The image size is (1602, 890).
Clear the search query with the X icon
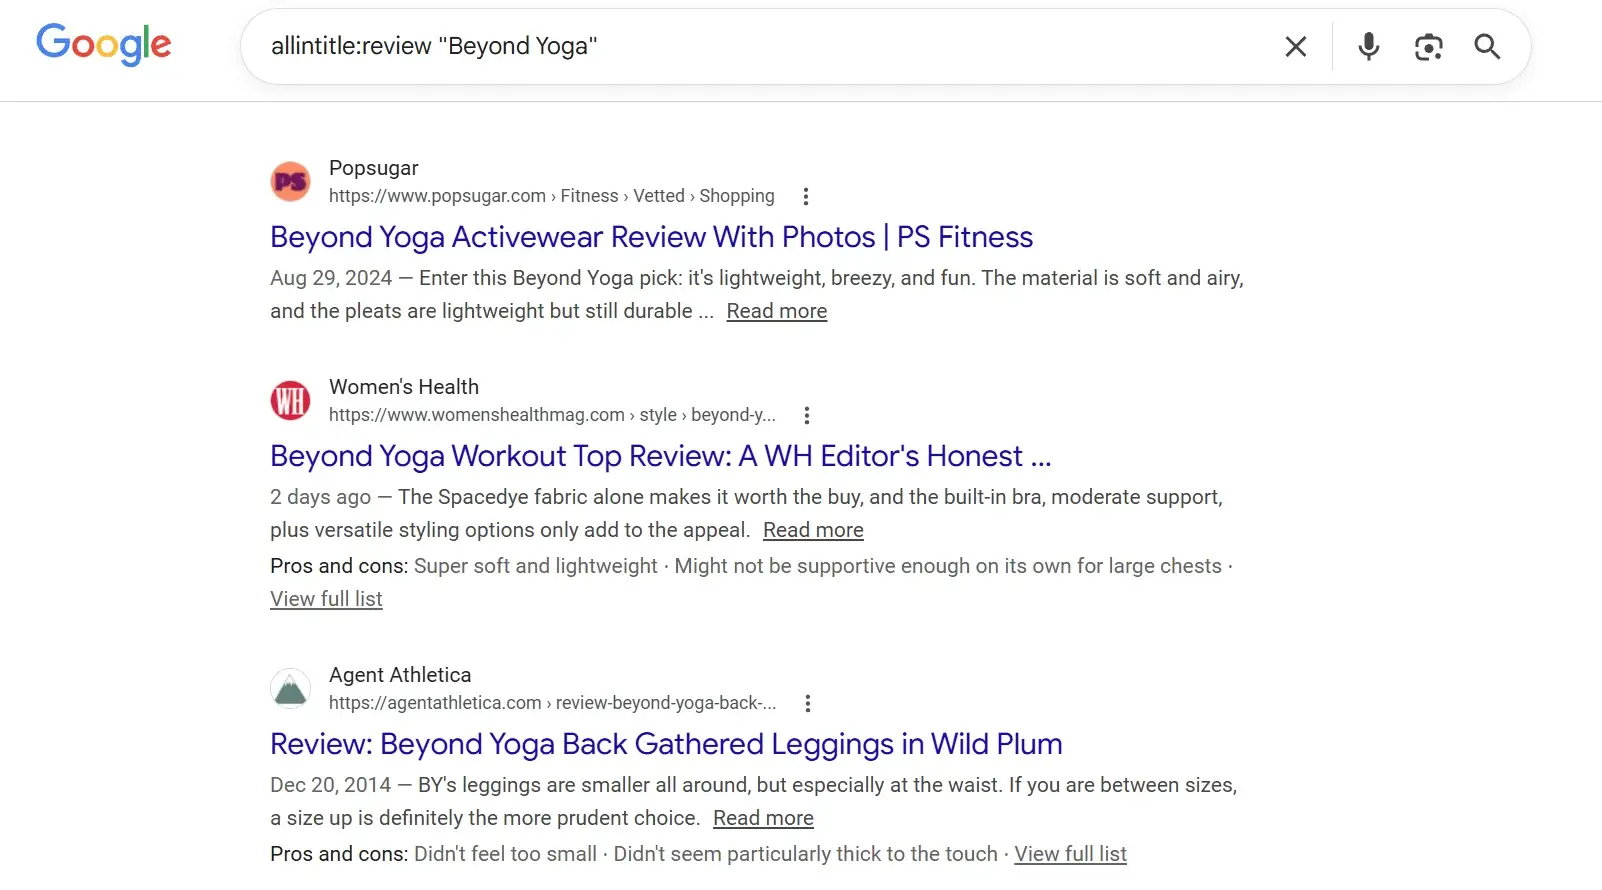point(1296,46)
